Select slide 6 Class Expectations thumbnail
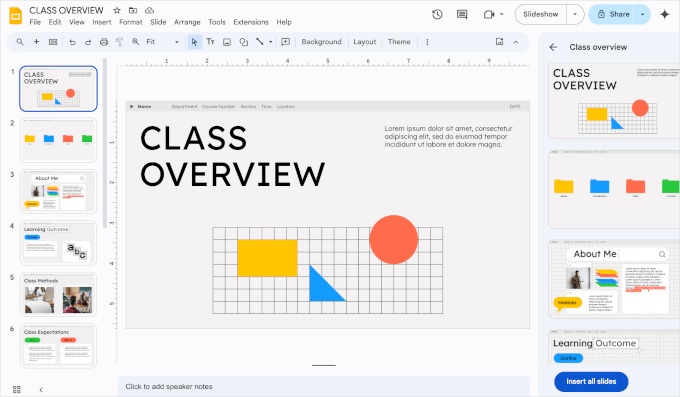 pyautogui.click(x=59, y=346)
